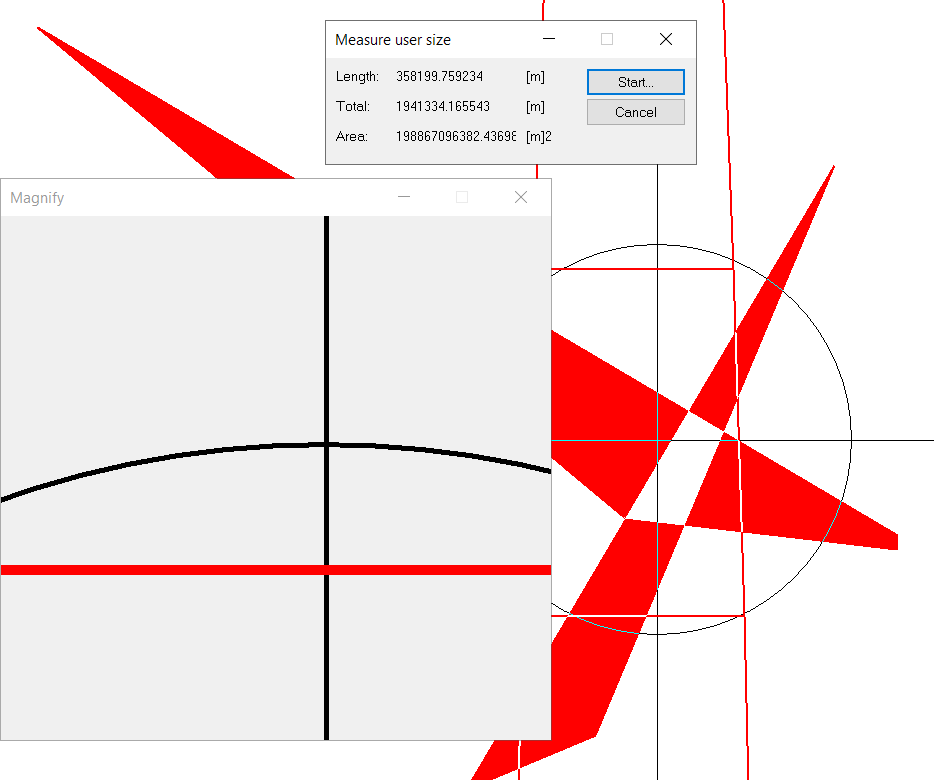Select the Length value 358199.759234

pos(440,76)
